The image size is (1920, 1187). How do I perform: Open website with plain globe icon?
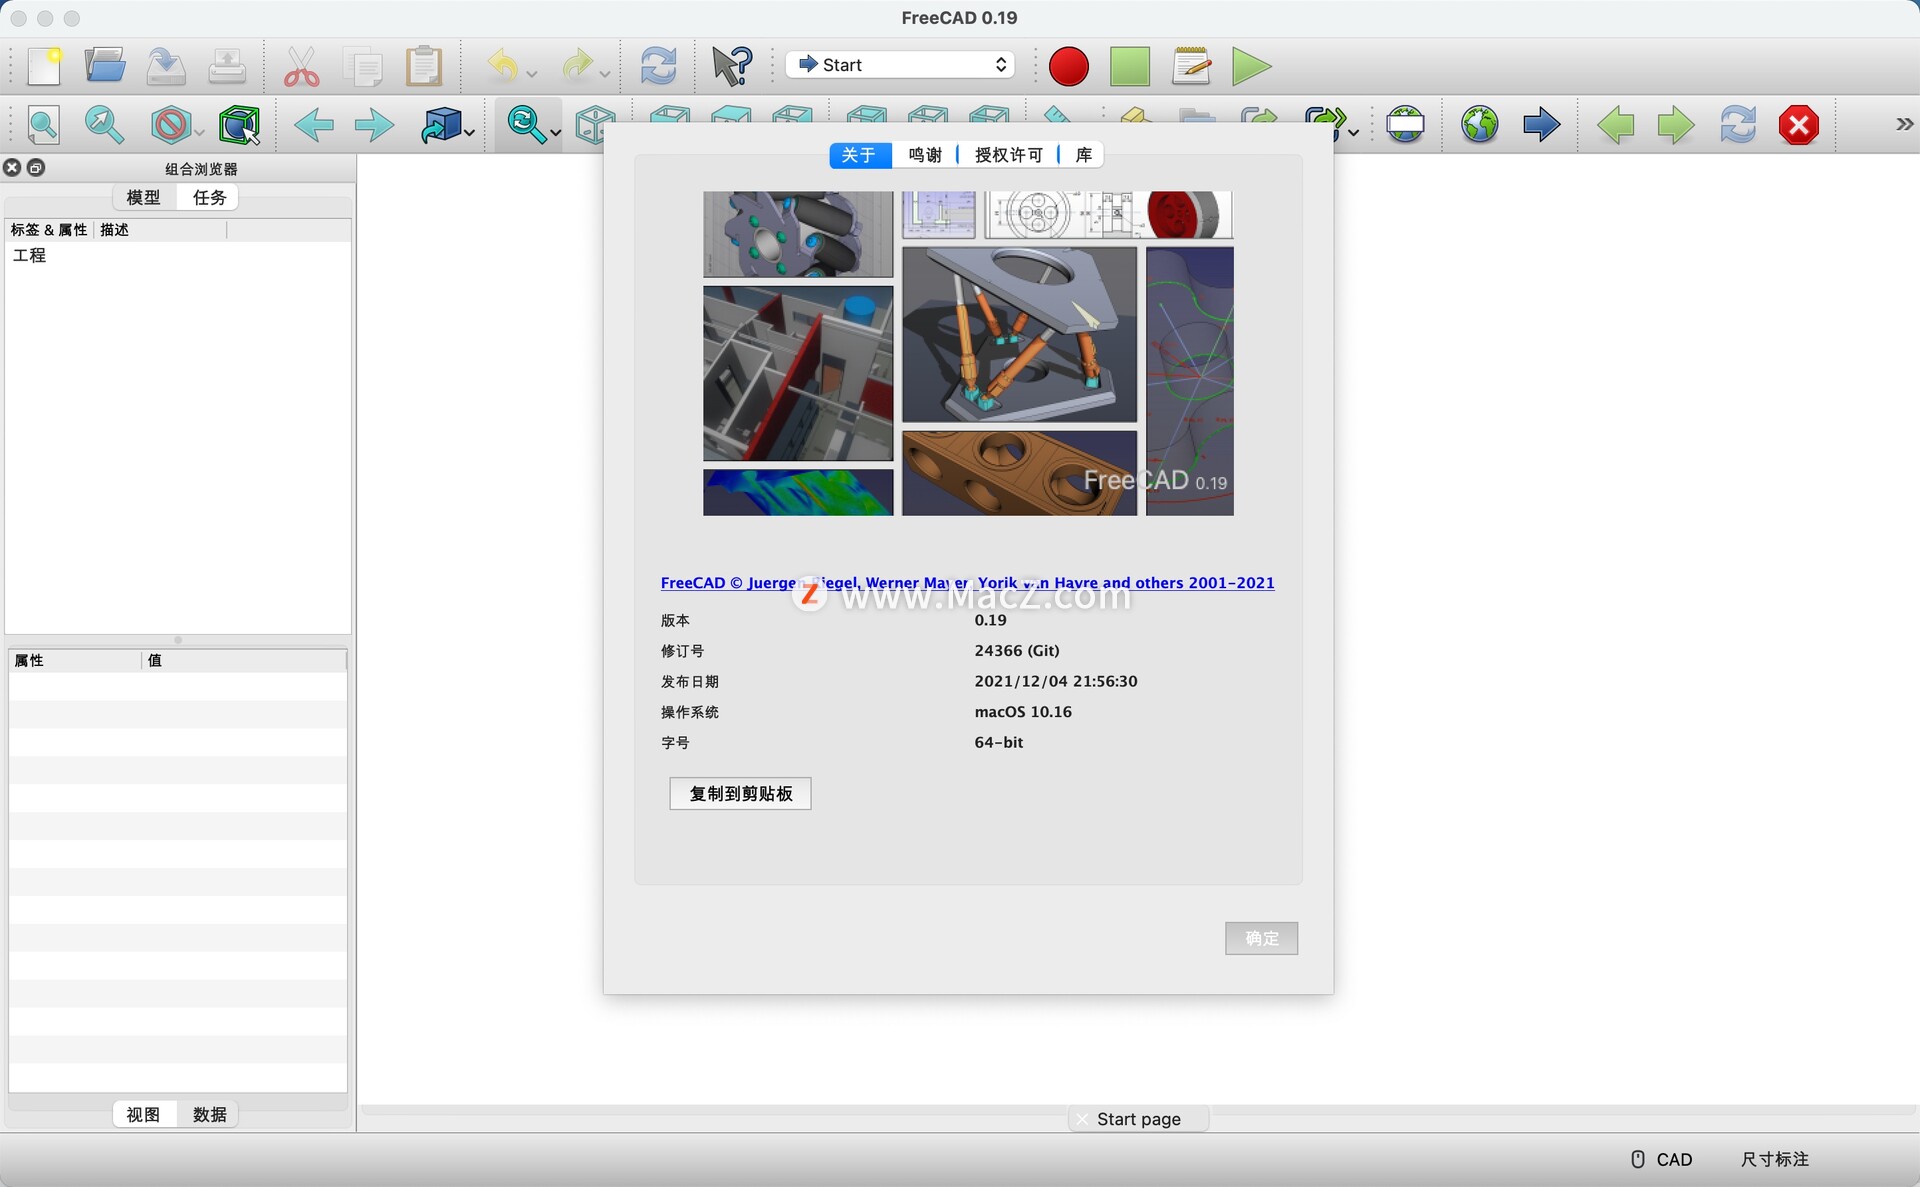pyautogui.click(x=1480, y=125)
